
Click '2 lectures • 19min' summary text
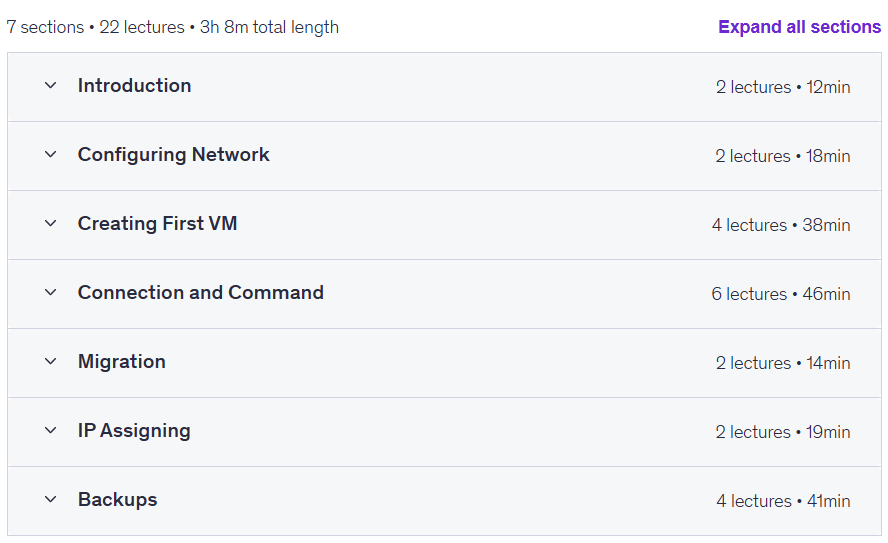point(783,433)
